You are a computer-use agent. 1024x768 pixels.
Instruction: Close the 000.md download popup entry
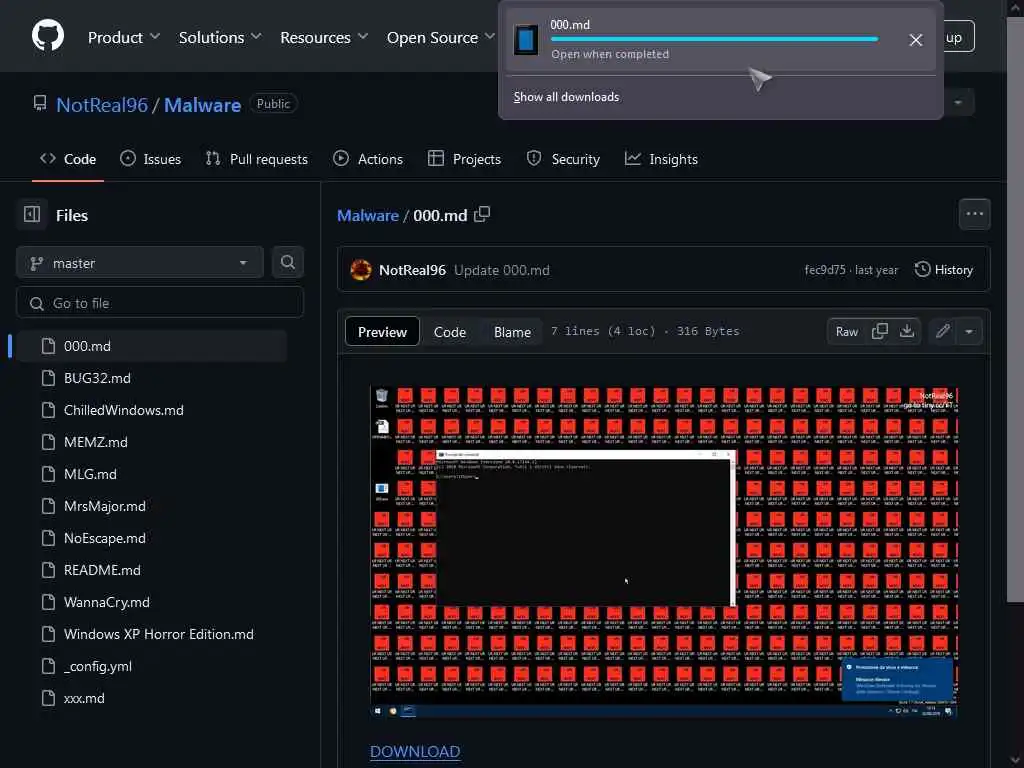[916, 40]
